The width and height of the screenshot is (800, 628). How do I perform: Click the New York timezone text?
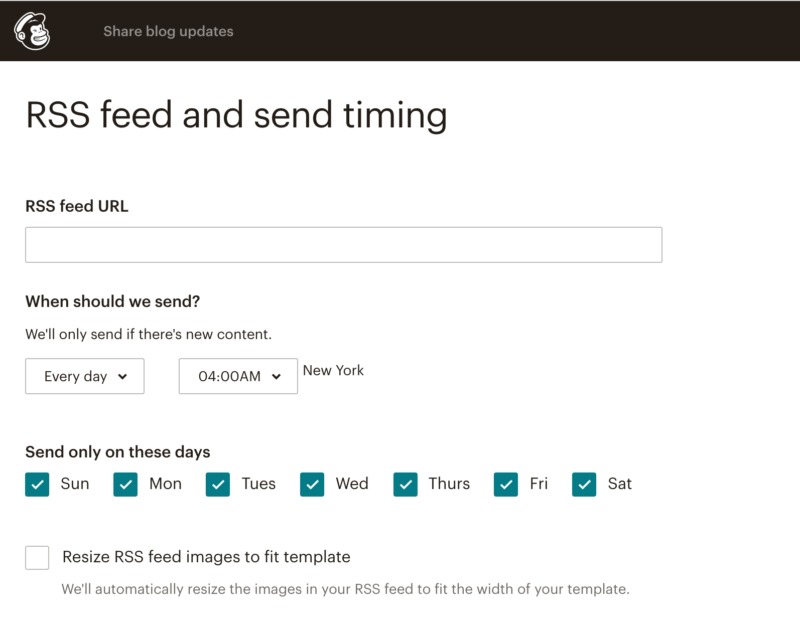[333, 370]
